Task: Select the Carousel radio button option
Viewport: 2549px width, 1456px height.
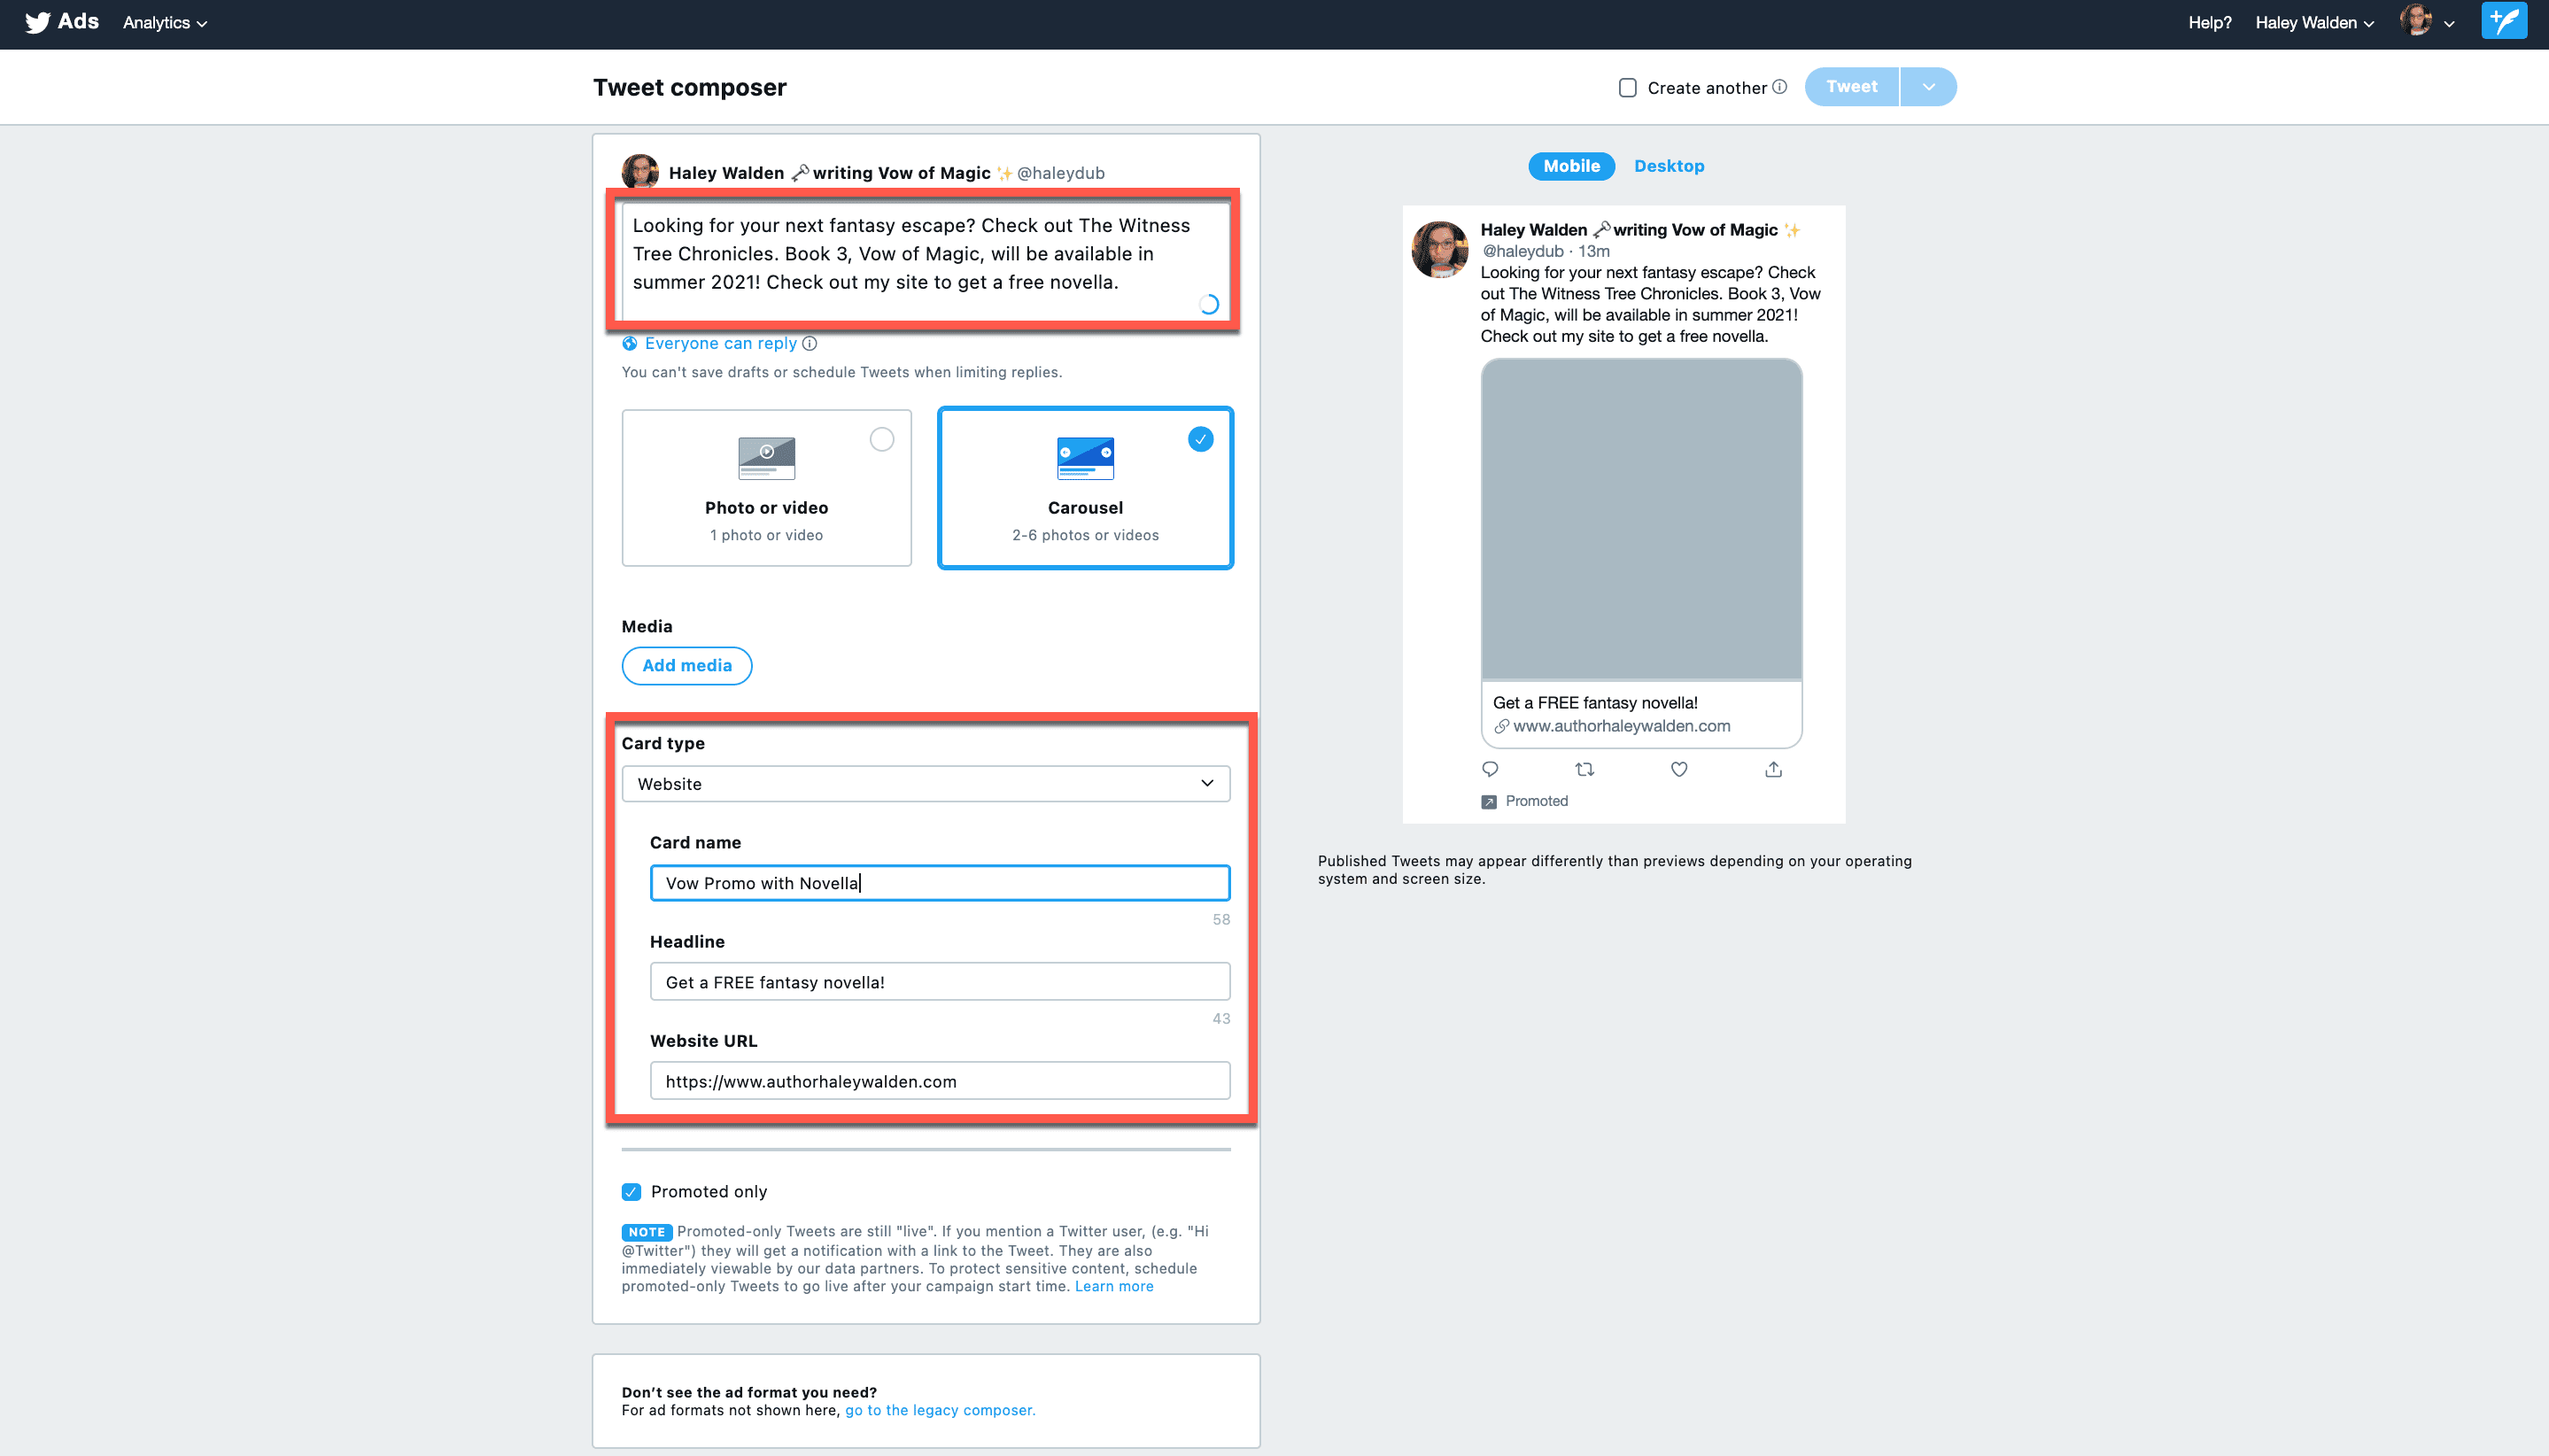Action: click(1201, 439)
